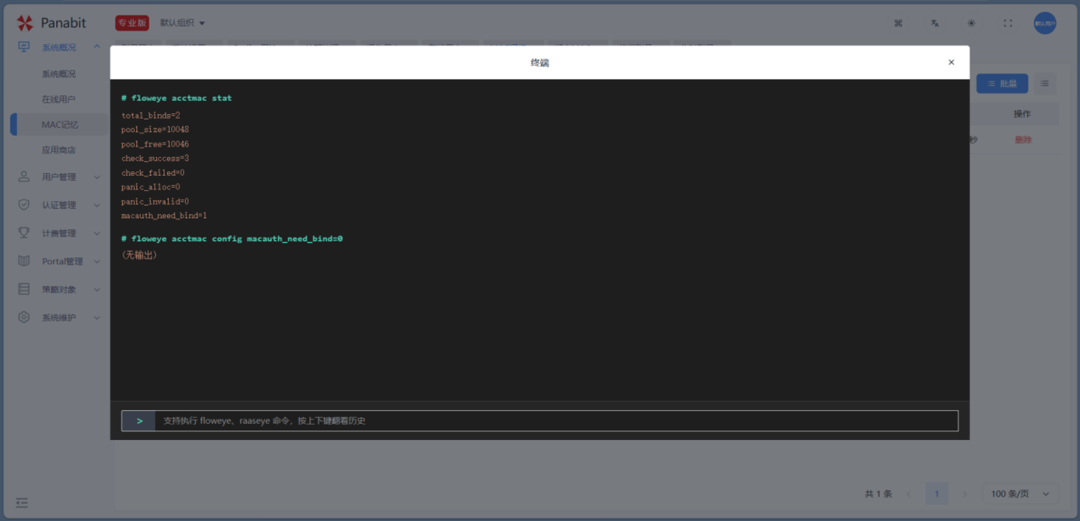Click the 终端 dialog title
1080x521 pixels.
539,63
